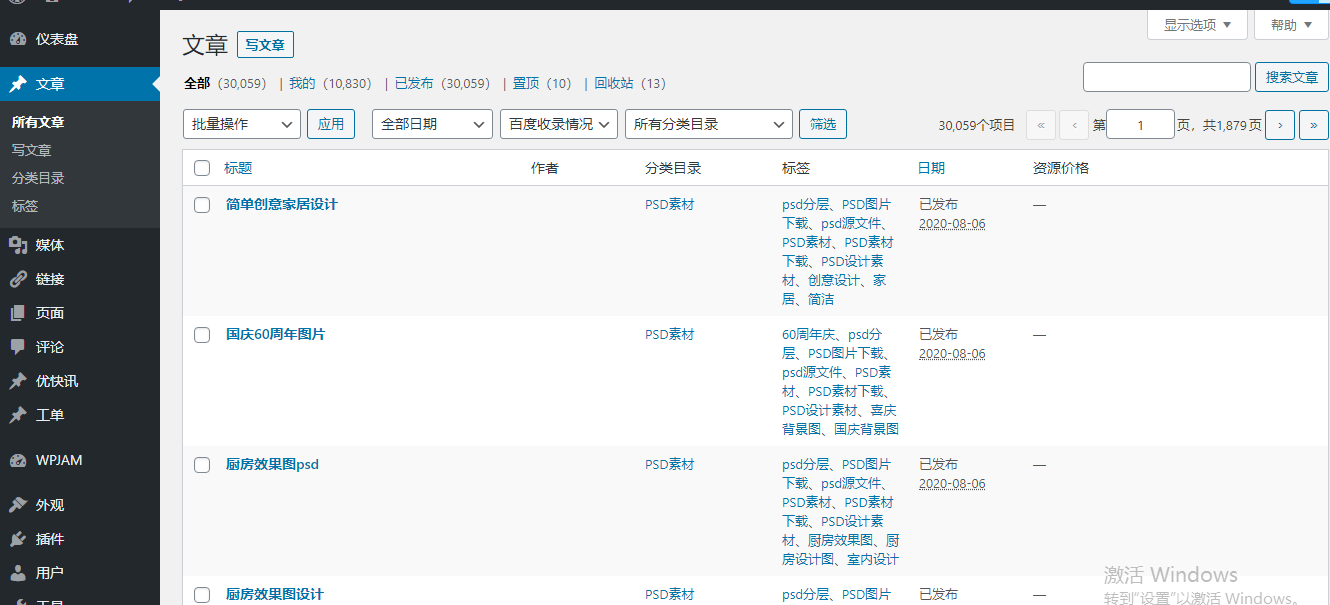This screenshot has height=605, width=1330.
Task: Expand the 全部日期 date filter dropdown
Action: click(x=432, y=124)
